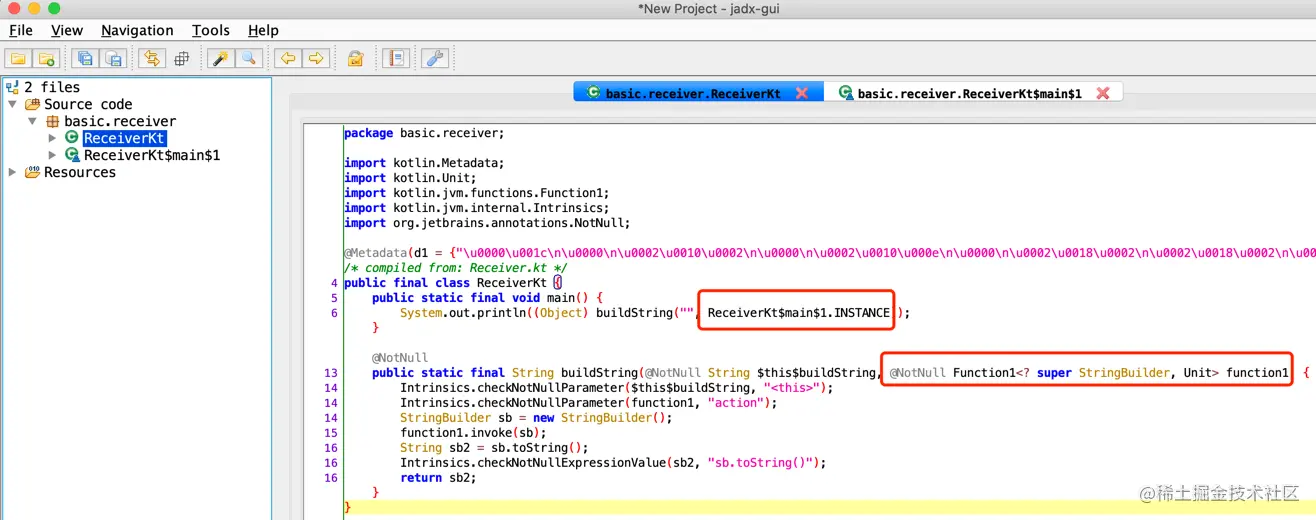Select the basic.receiver package row
Image resolution: width=1316 pixels, height=520 pixels.
(x=120, y=121)
